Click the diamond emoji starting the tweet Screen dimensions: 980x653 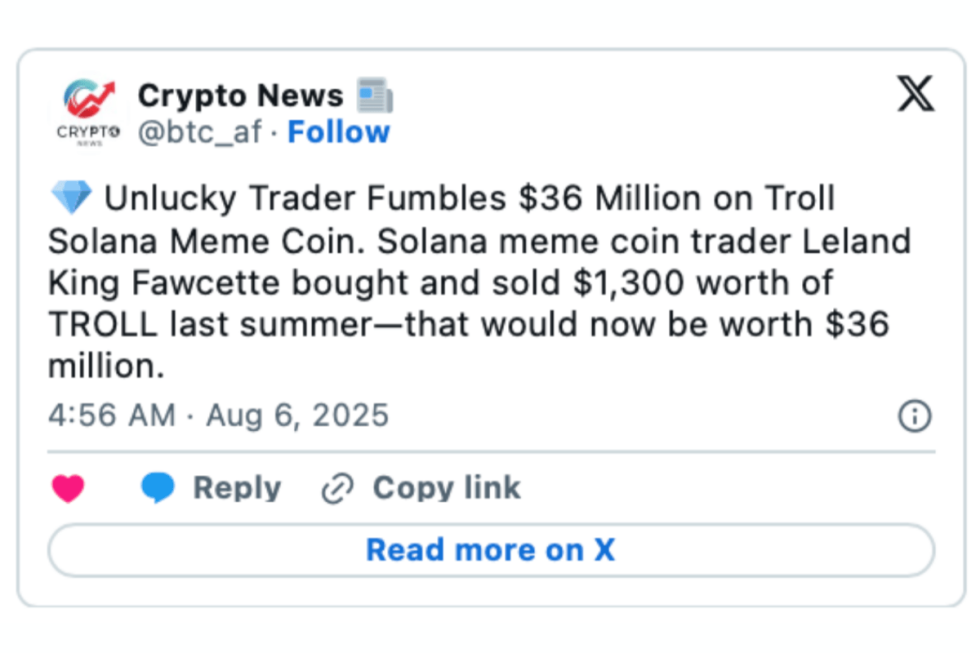click(x=70, y=199)
